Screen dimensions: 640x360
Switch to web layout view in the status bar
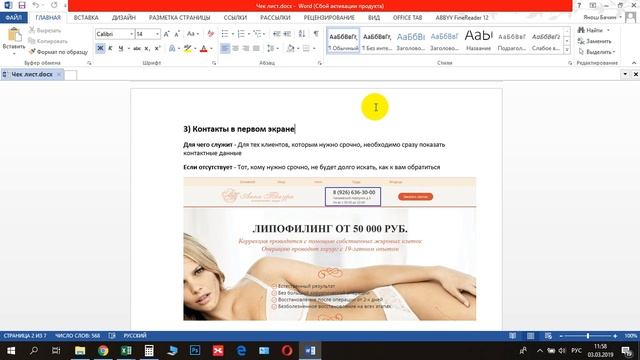point(548,336)
